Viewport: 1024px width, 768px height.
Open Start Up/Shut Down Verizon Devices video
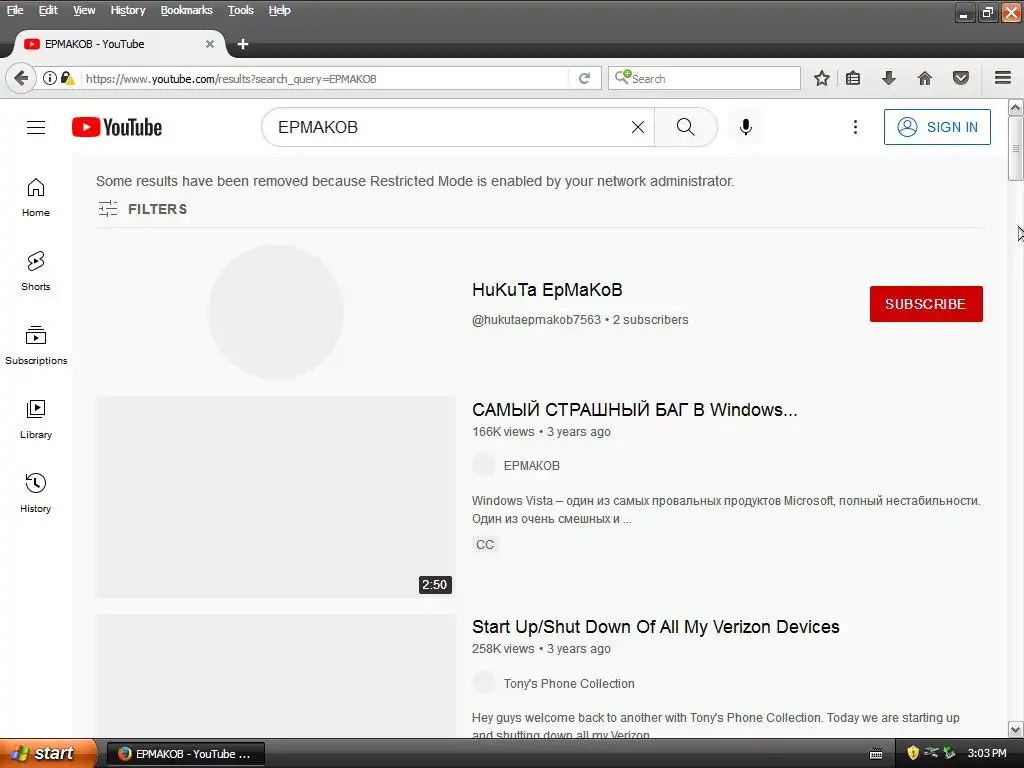tap(656, 627)
